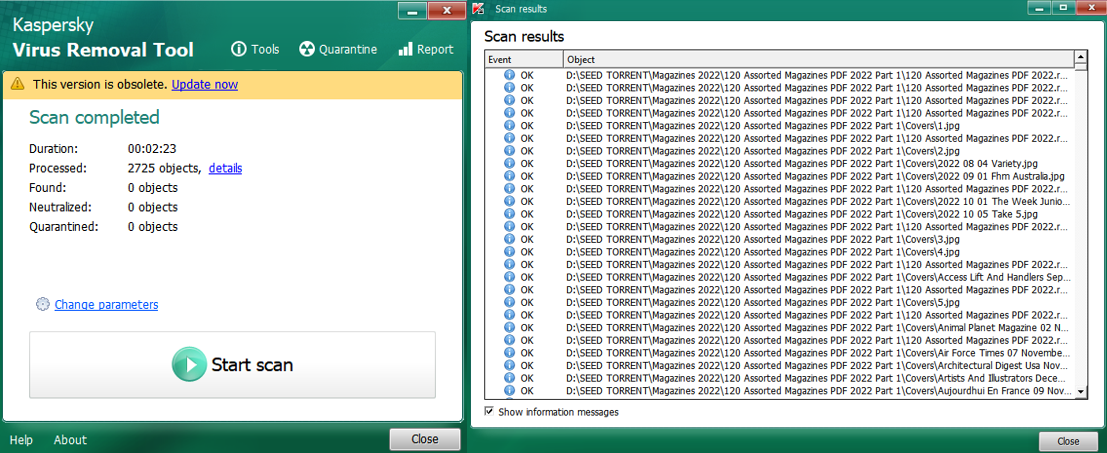Click info icon of the Fhm Australia.jpg row
The height and width of the screenshot is (453, 1107).
tap(509, 176)
